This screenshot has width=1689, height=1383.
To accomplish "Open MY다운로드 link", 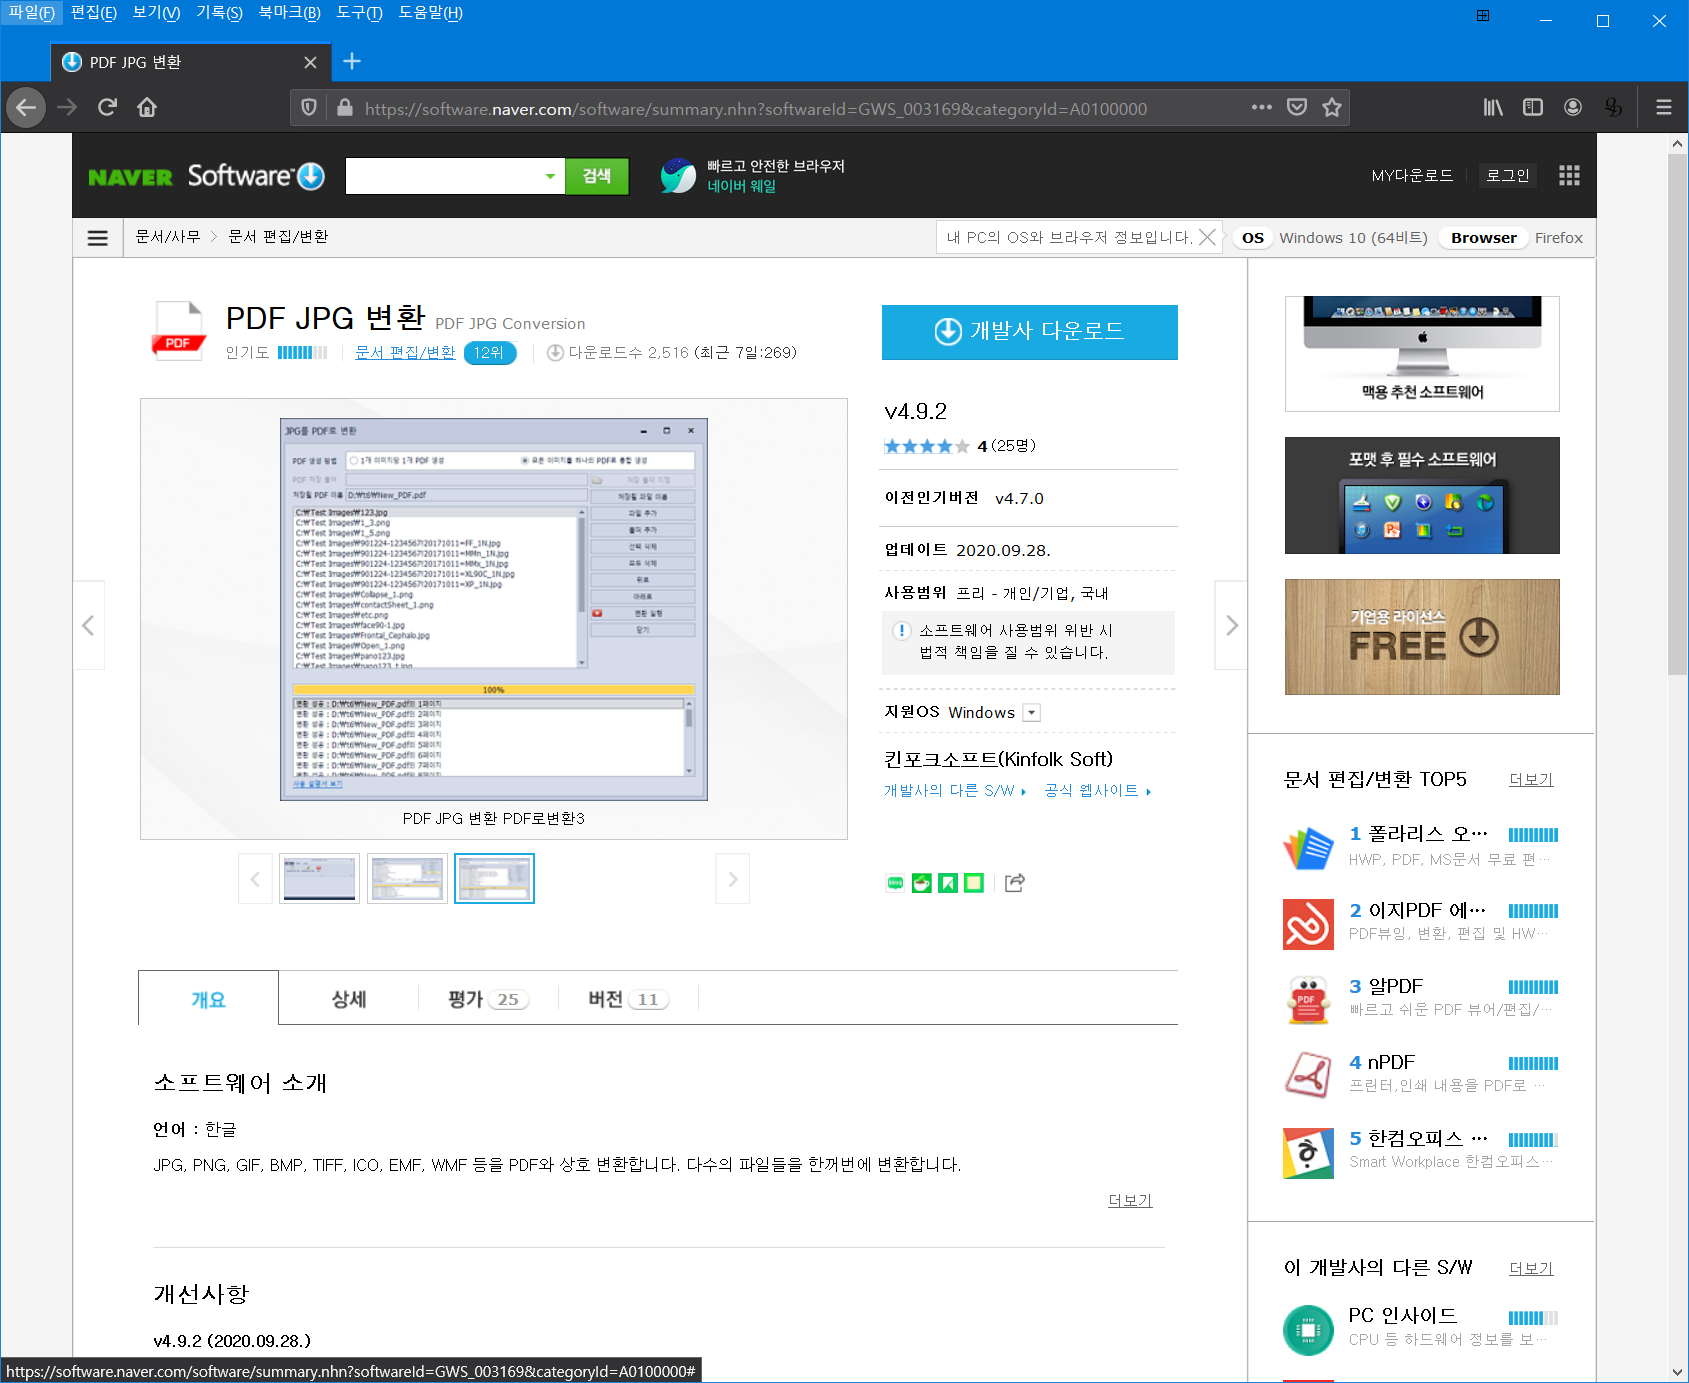I will pos(1412,175).
